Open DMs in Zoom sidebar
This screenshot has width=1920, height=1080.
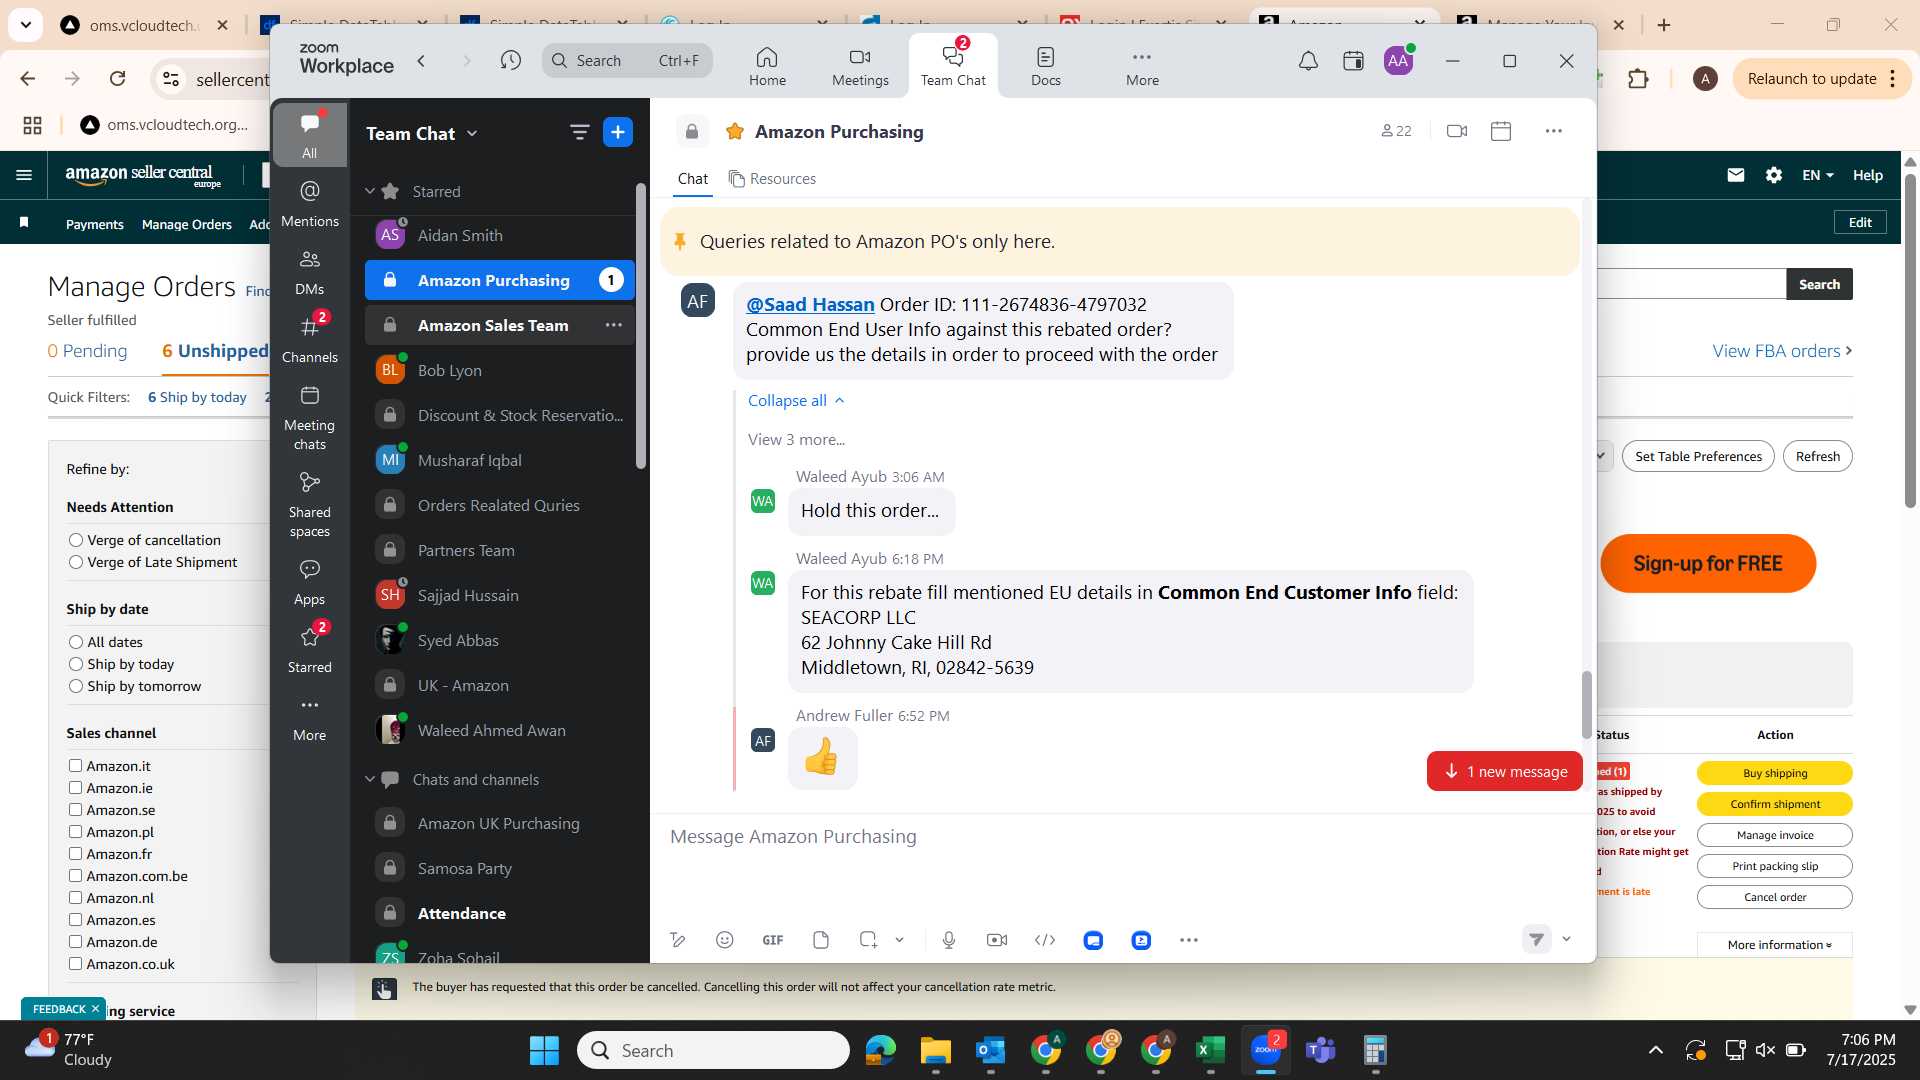[310, 272]
